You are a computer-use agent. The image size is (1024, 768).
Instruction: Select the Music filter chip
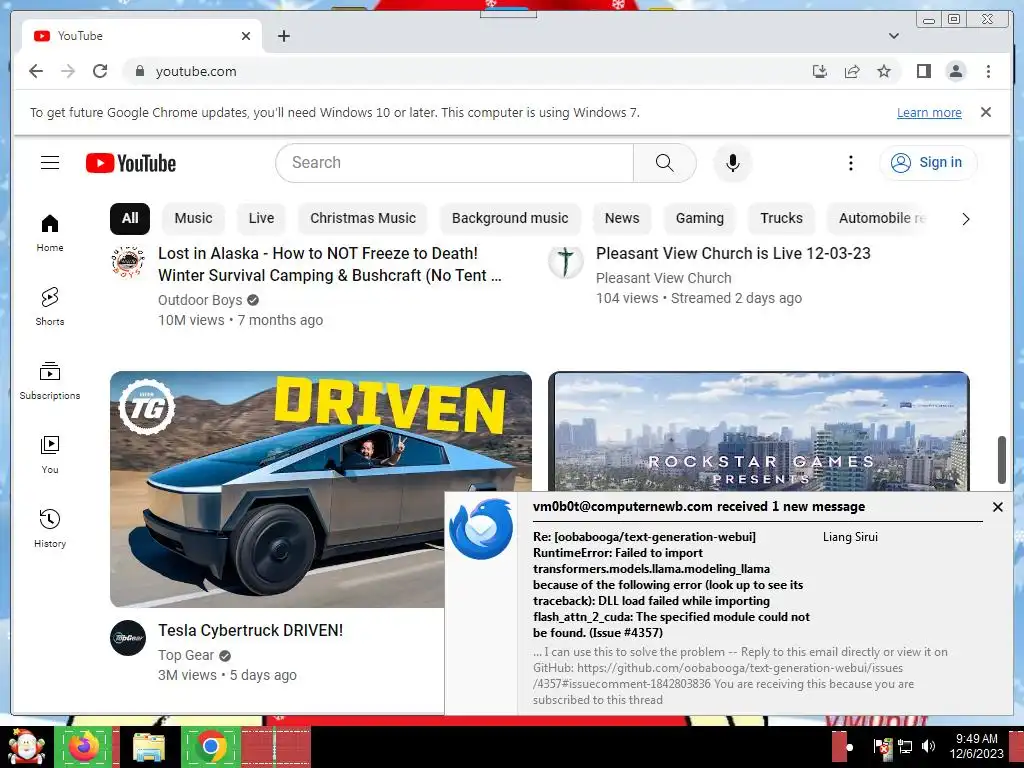click(x=193, y=218)
